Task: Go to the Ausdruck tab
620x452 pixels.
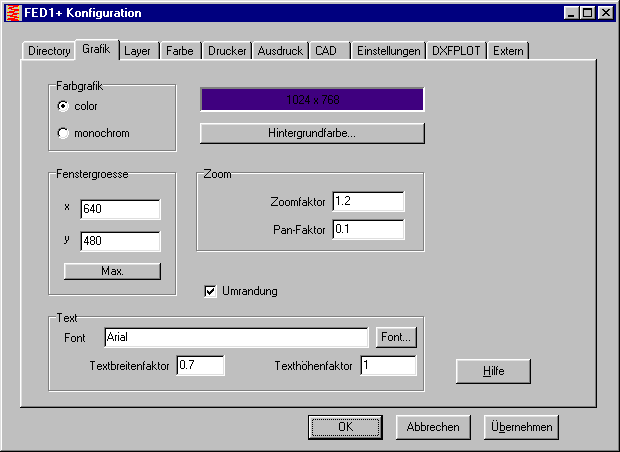Action: coord(280,51)
